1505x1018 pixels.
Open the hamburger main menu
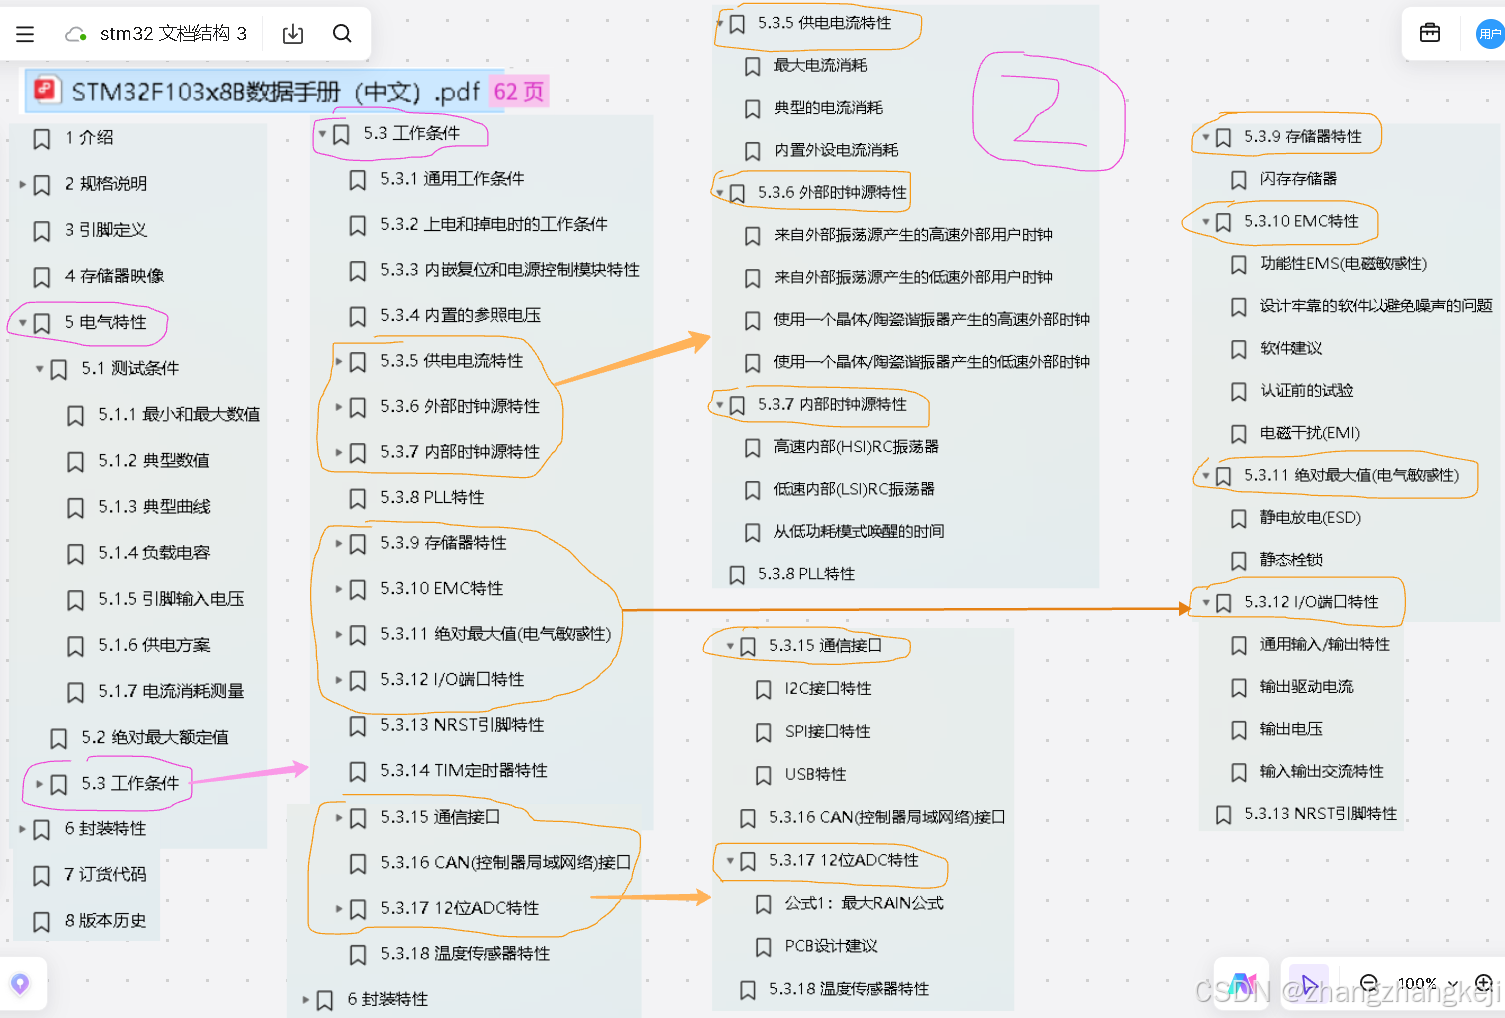[x=25, y=34]
